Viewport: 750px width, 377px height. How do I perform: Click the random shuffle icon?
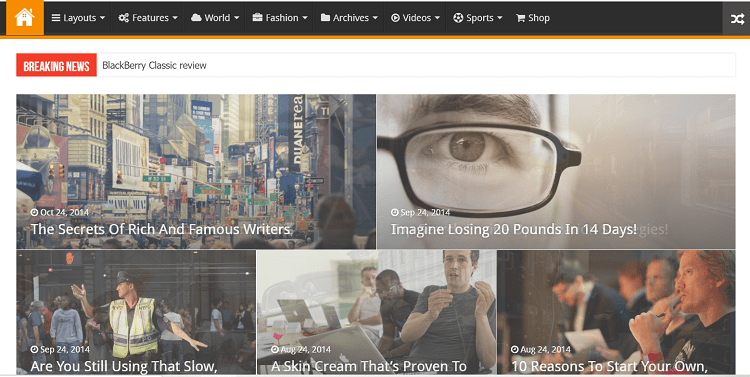tap(737, 18)
